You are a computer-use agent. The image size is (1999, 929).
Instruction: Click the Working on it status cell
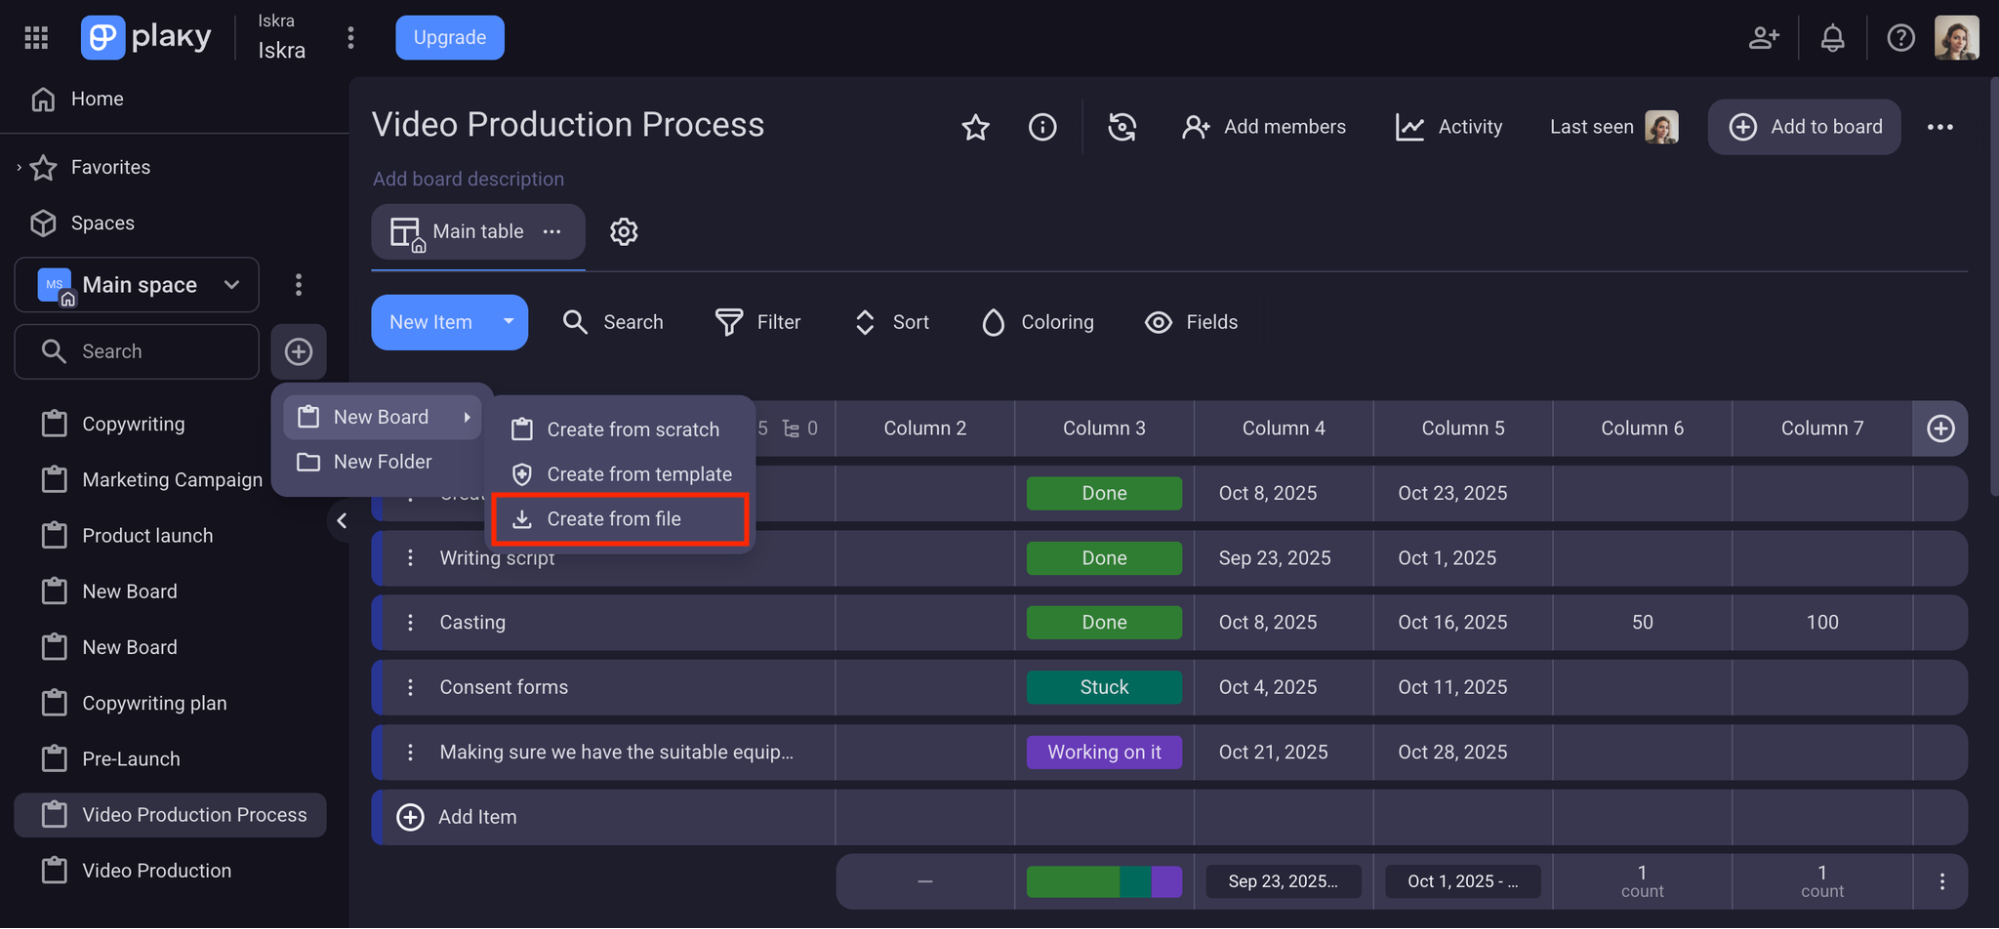coord(1104,752)
